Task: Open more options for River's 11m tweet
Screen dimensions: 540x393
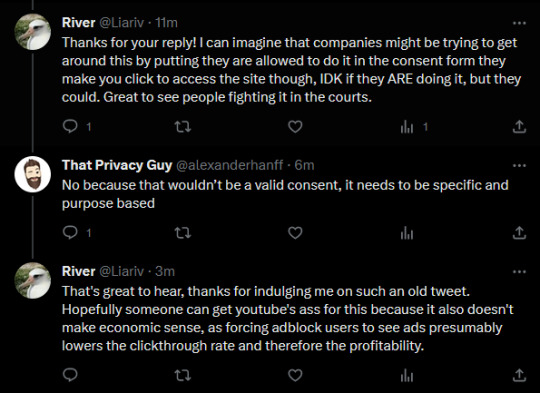Action: 519,23
